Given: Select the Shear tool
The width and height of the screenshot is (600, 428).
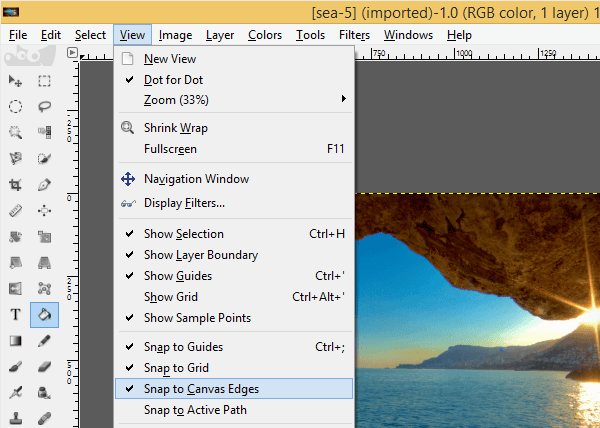Looking at the screenshot, I should point(15,263).
